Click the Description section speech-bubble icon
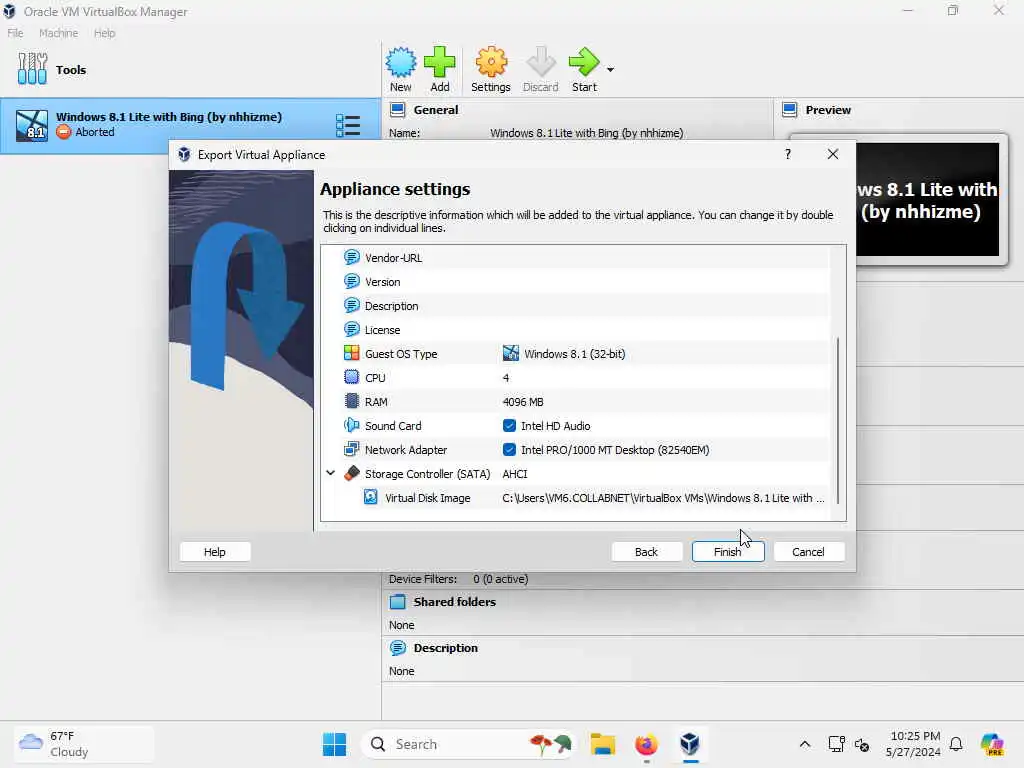The width and height of the screenshot is (1024, 768). [397, 648]
